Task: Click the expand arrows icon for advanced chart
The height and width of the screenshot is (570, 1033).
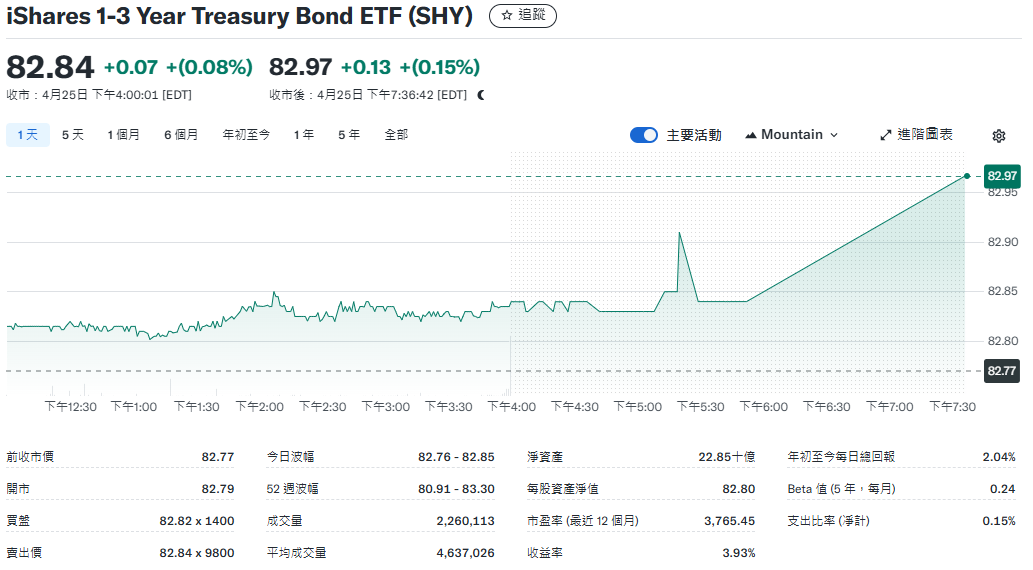Action: (885, 135)
